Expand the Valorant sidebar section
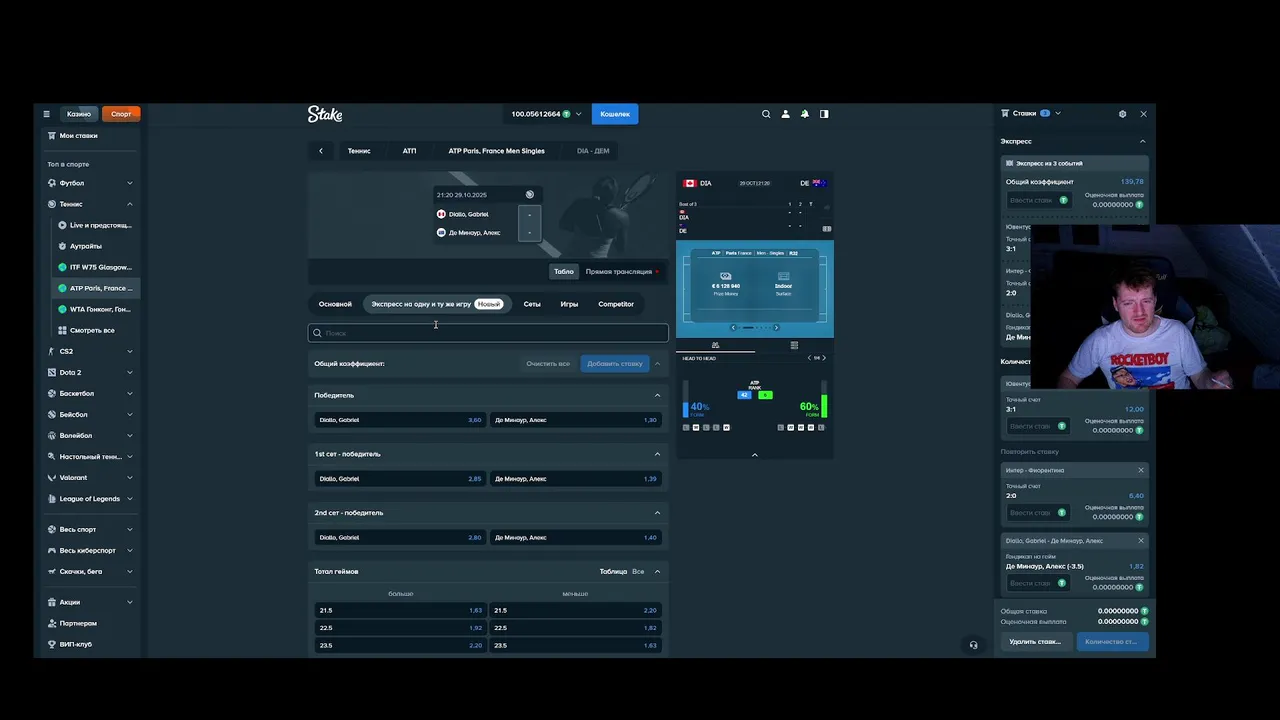1280x720 pixels. 130,477
